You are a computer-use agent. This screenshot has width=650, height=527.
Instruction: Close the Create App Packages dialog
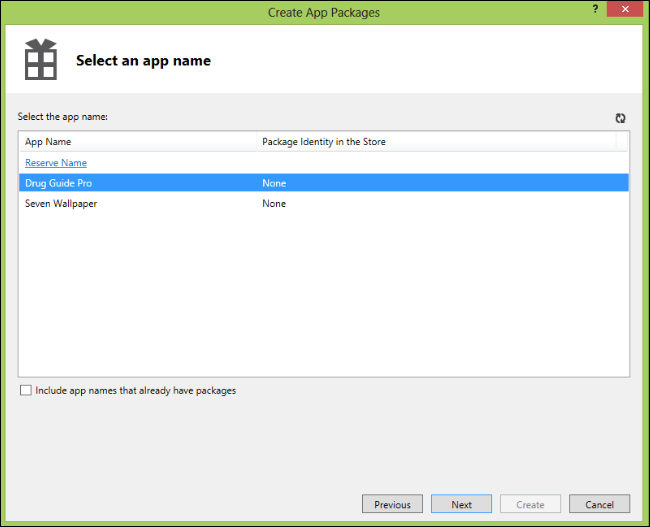624,9
